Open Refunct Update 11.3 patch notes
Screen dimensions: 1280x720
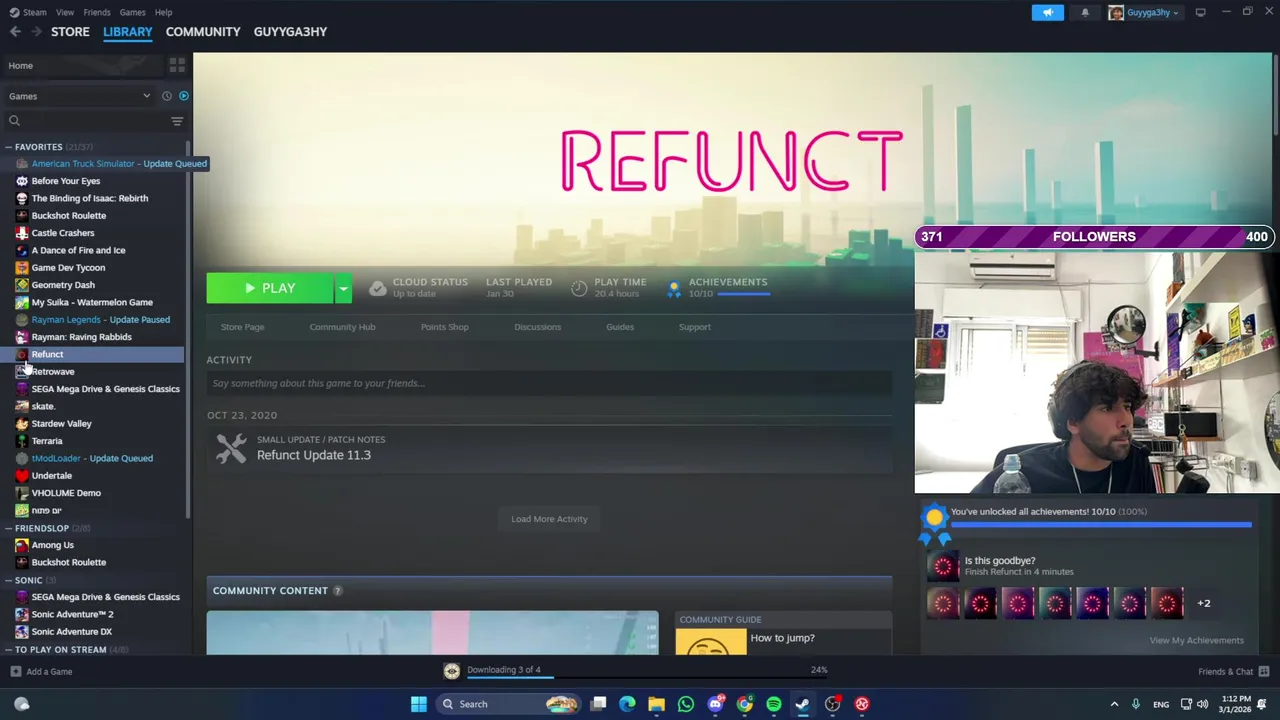(313, 455)
